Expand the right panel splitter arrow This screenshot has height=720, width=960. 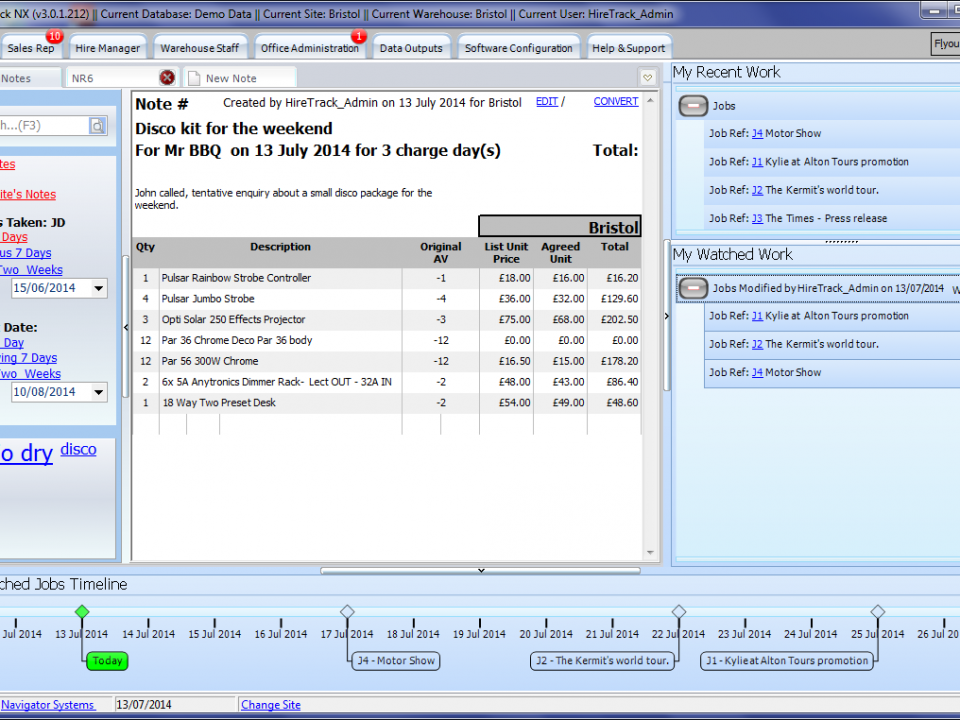pos(667,316)
